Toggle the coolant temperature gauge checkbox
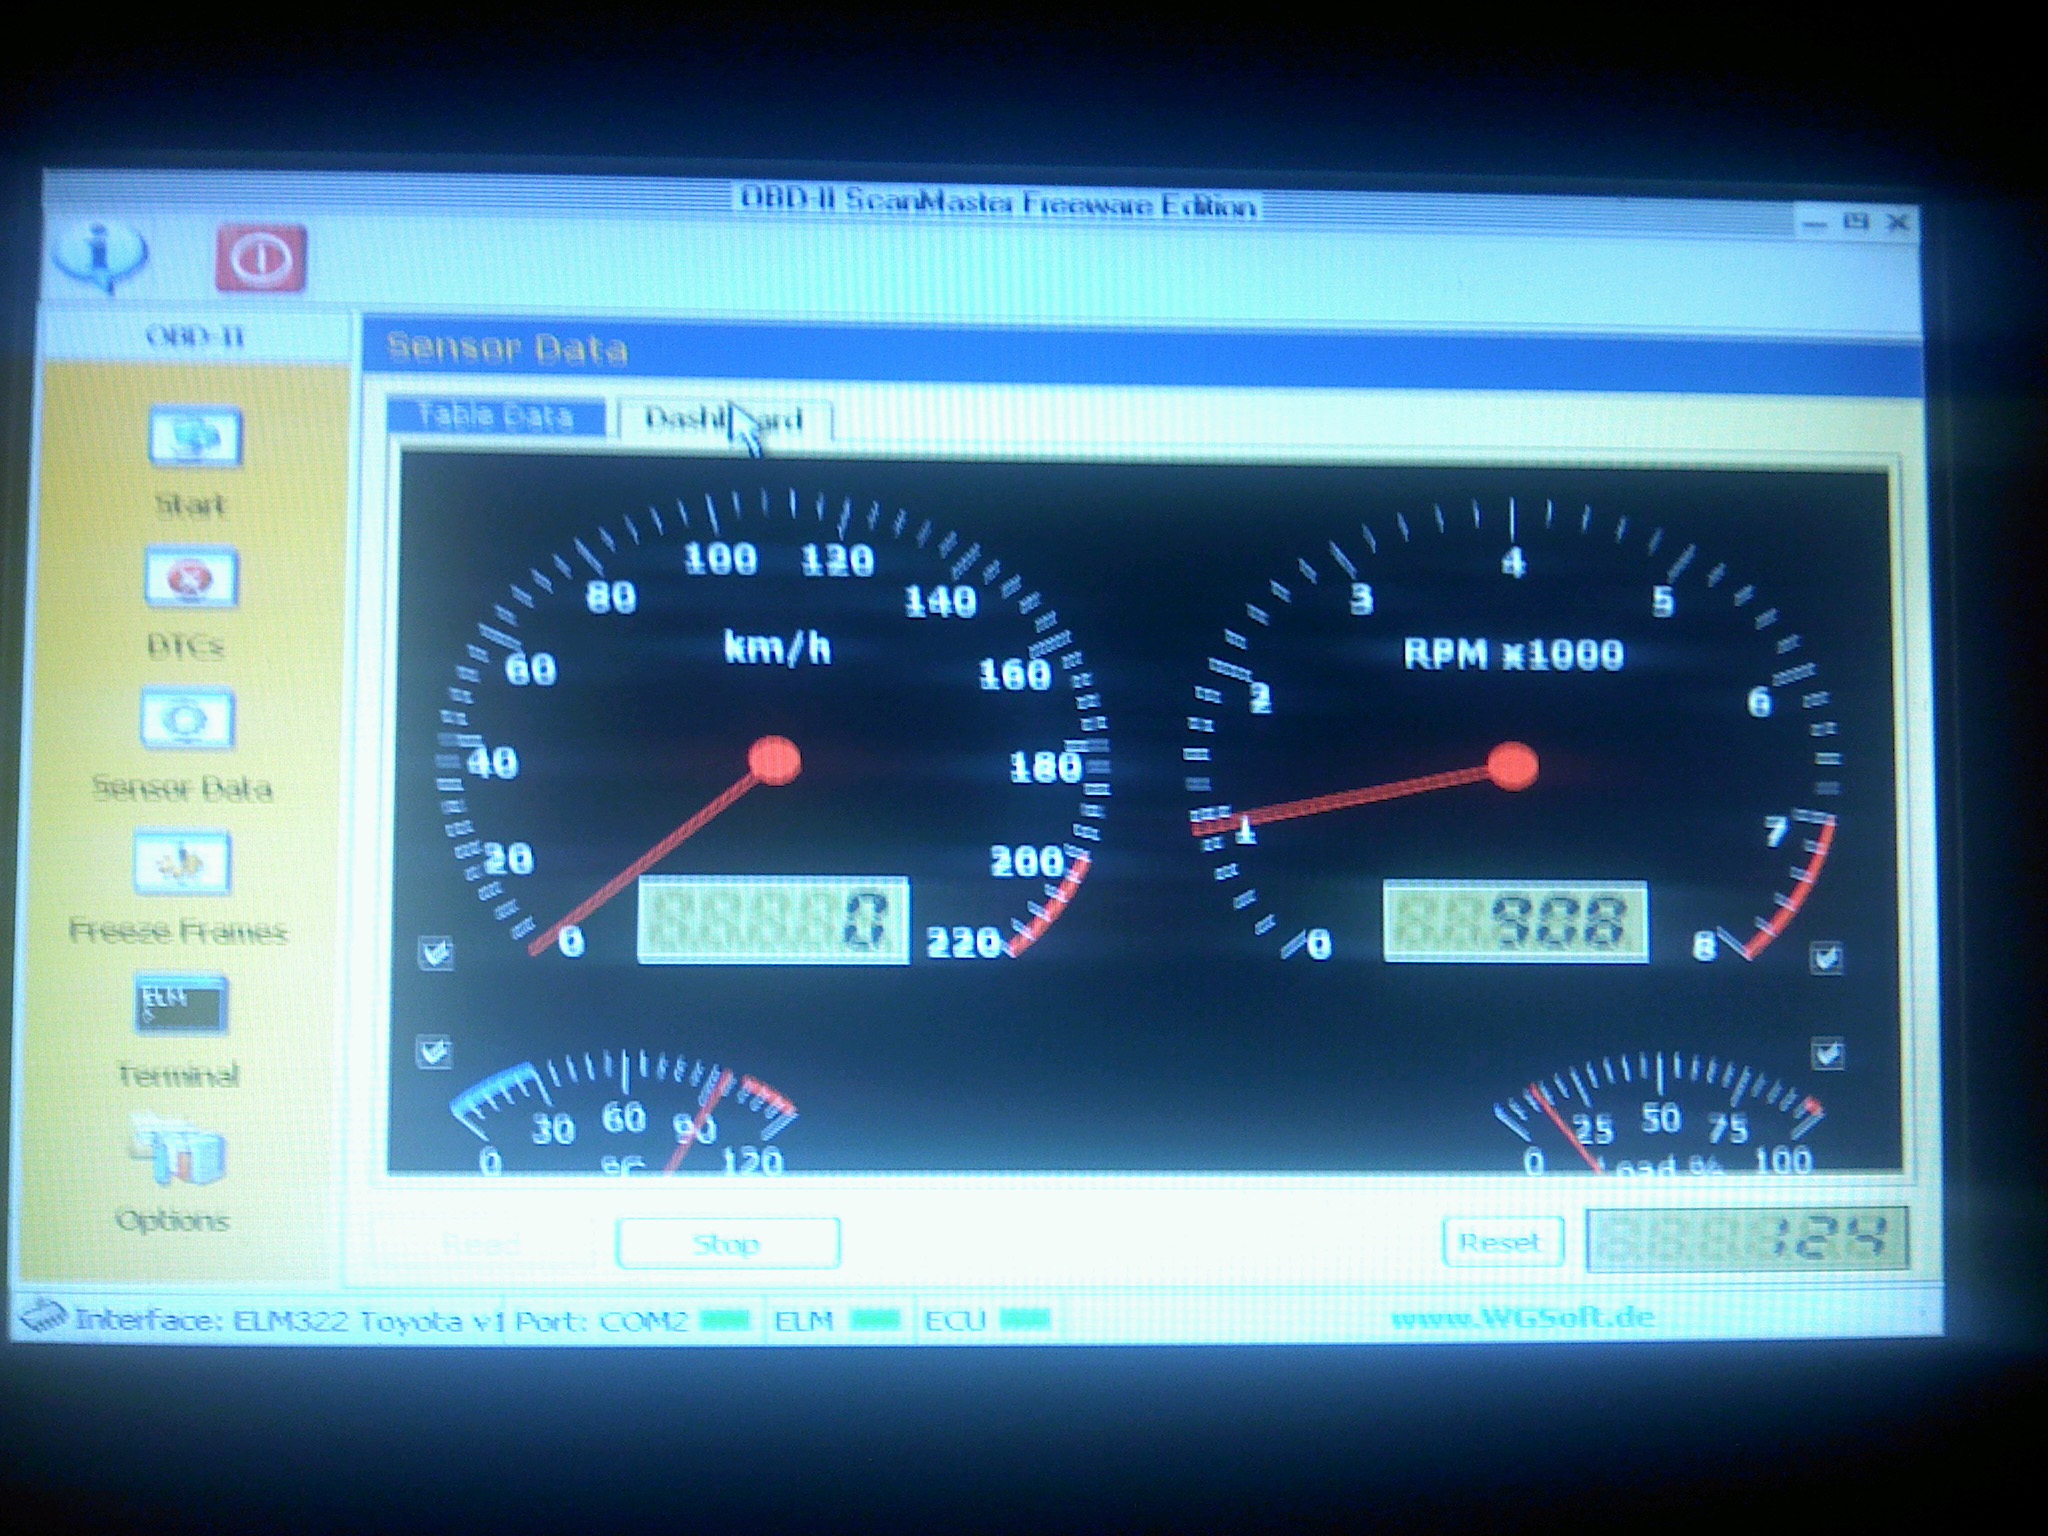Viewport: 2048px width, 1536px height. coord(433,1052)
